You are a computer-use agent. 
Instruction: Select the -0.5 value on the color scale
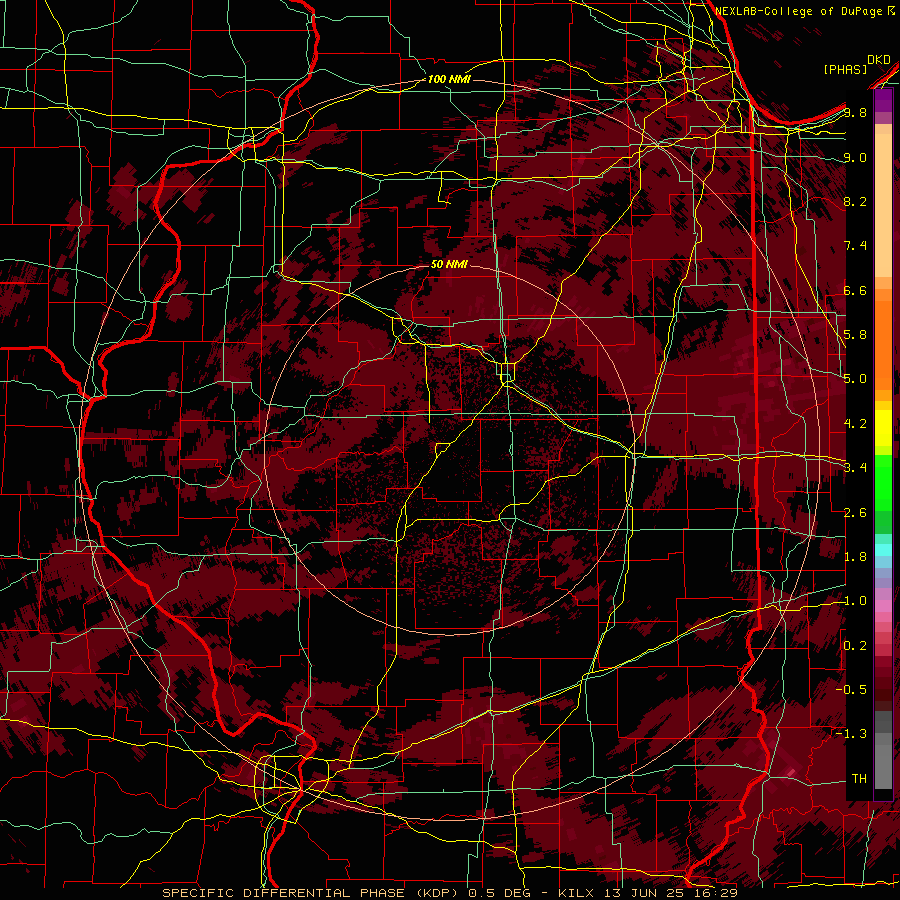point(852,690)
